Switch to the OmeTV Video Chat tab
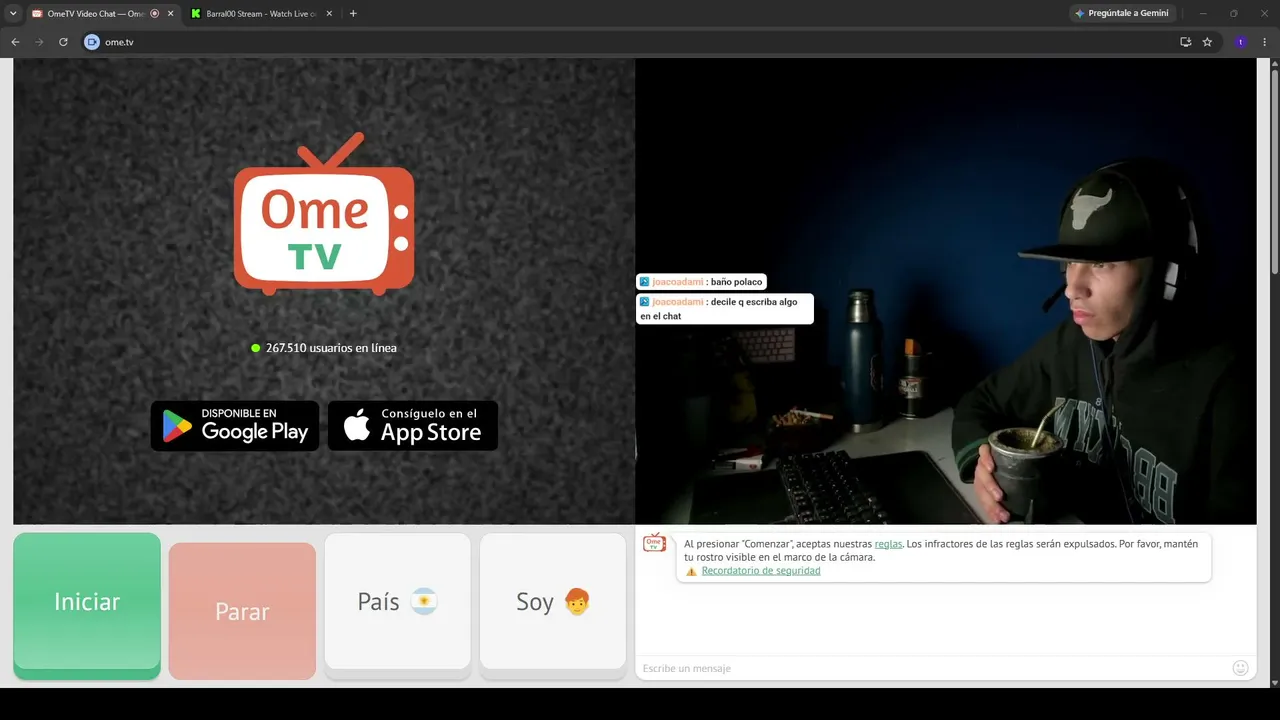Screen dimensions: 1280x720 pyautogui.click(x=102, y=14)
